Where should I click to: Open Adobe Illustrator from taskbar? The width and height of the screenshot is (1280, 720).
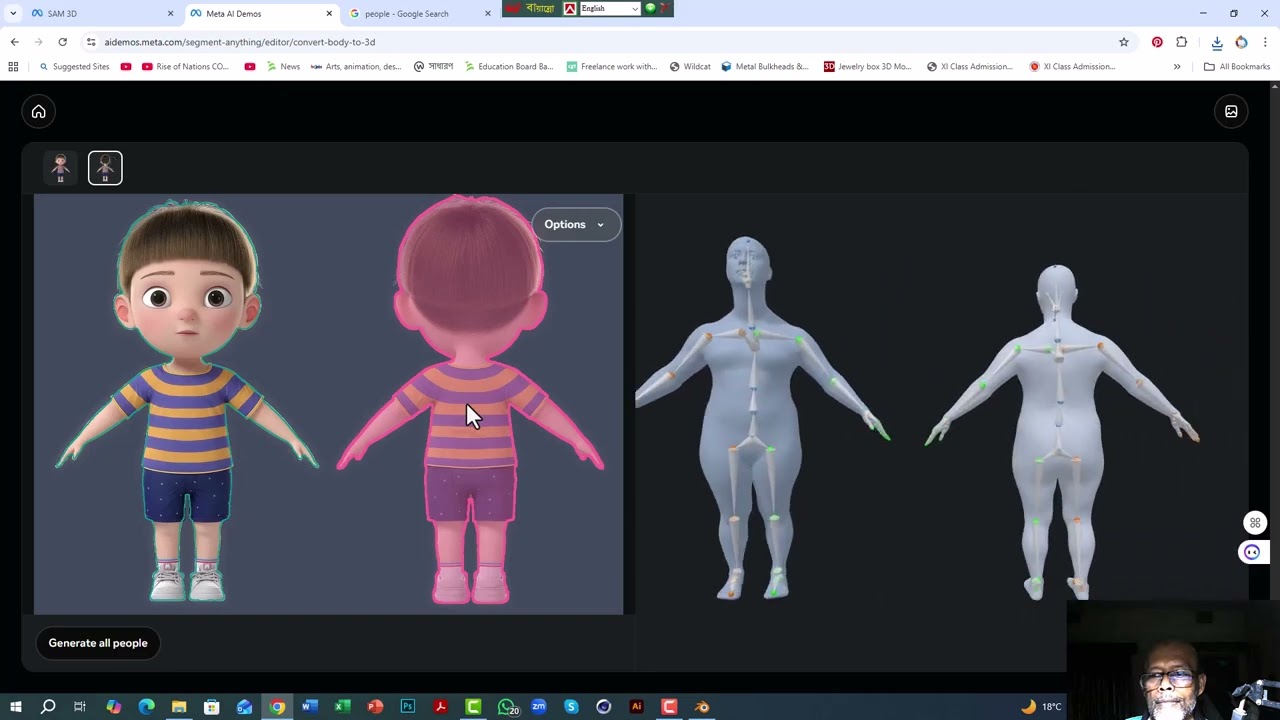click(636, 707)
